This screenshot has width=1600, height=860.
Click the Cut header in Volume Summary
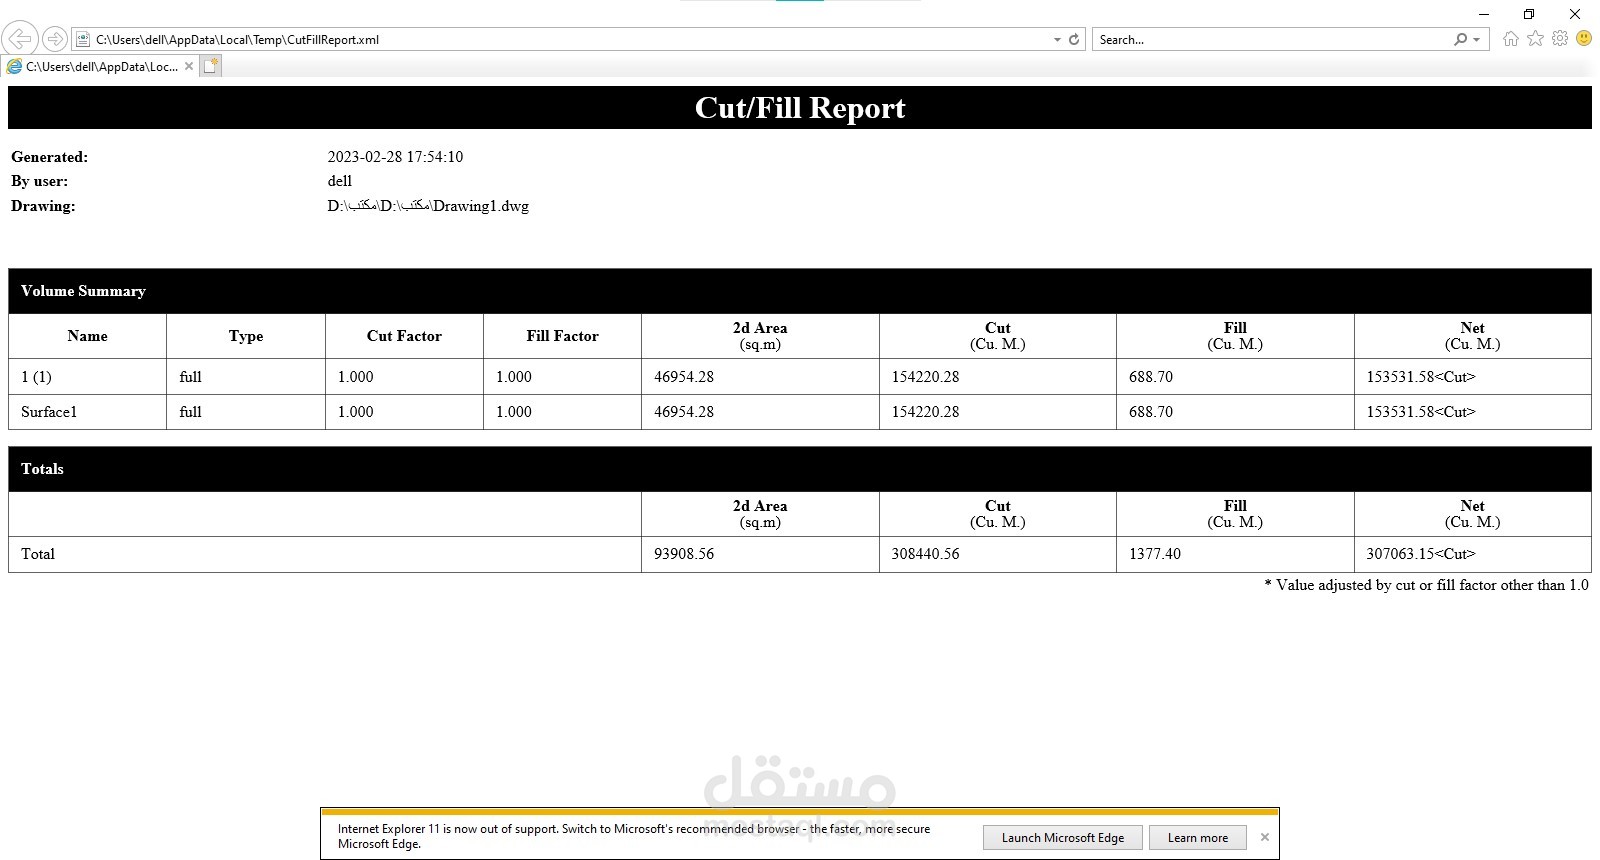coord(998,336)
